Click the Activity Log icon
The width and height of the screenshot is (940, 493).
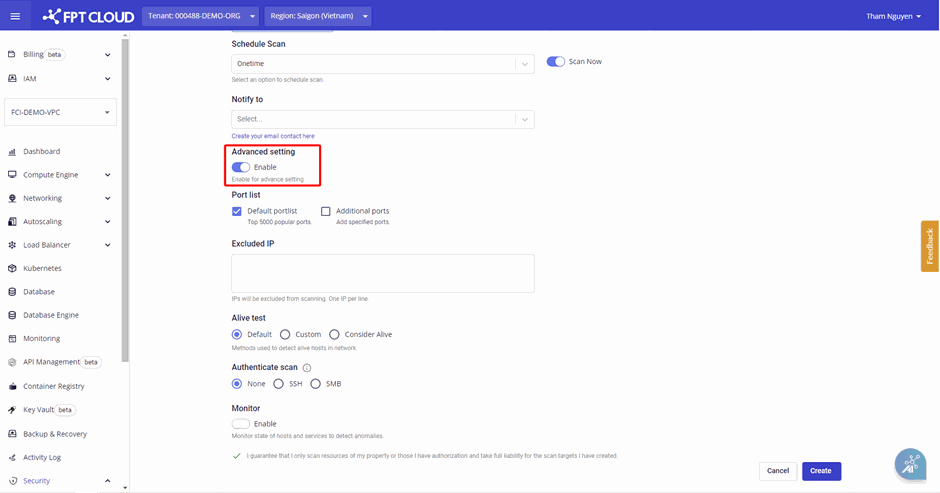click(x=11, y=458)
